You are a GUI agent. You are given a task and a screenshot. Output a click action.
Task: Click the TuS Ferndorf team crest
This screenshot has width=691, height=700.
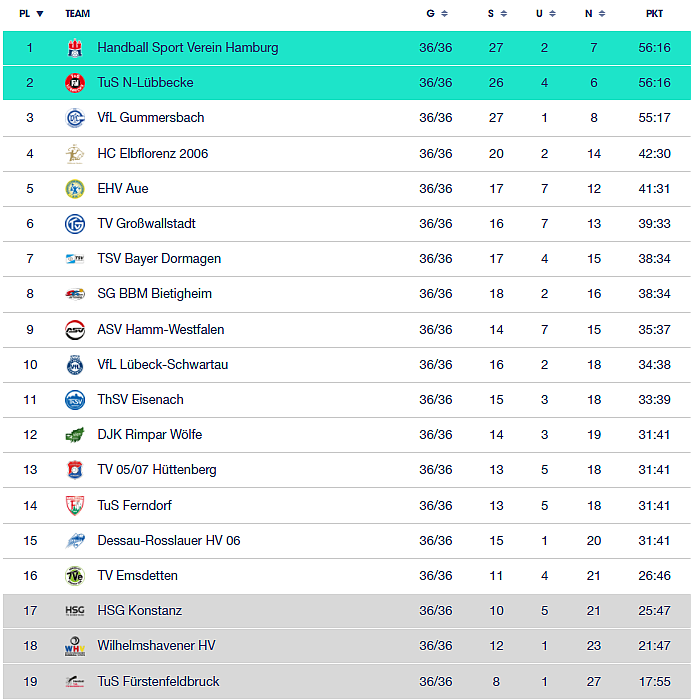click(75, 505)
